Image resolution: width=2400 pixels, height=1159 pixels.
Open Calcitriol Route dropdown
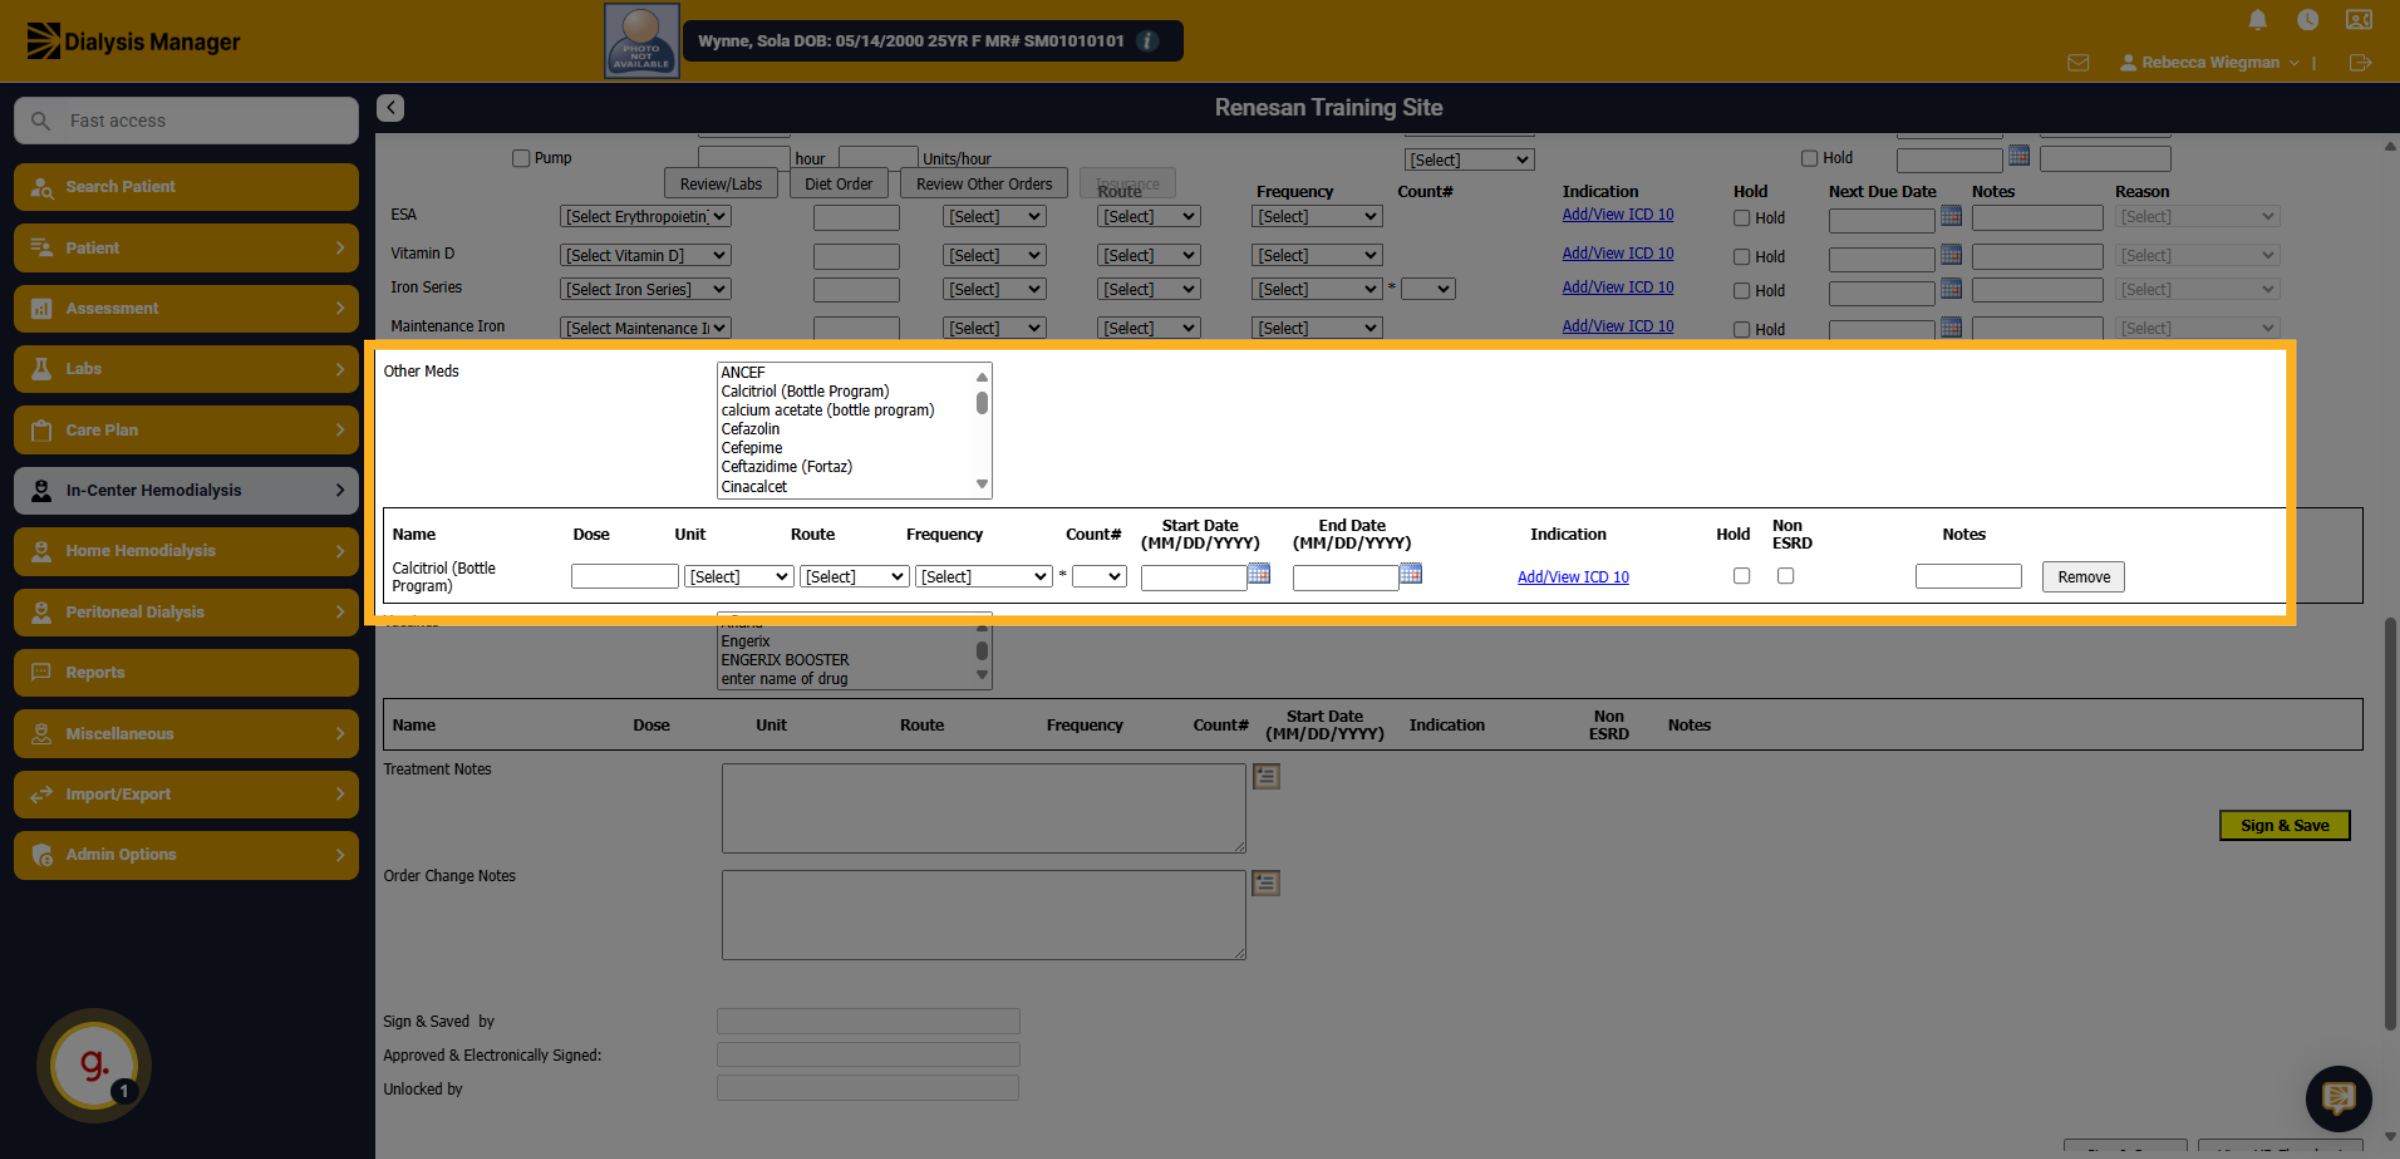pos(854,577)
